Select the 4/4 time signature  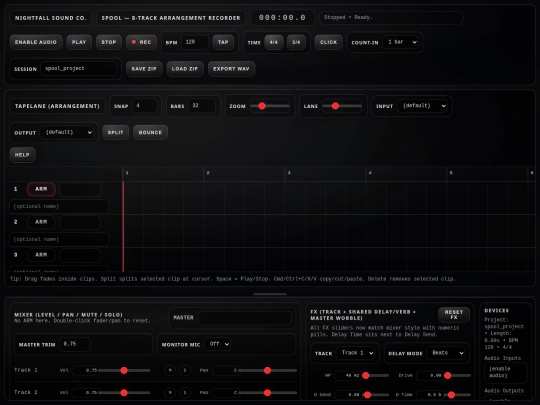coord(274,42)
